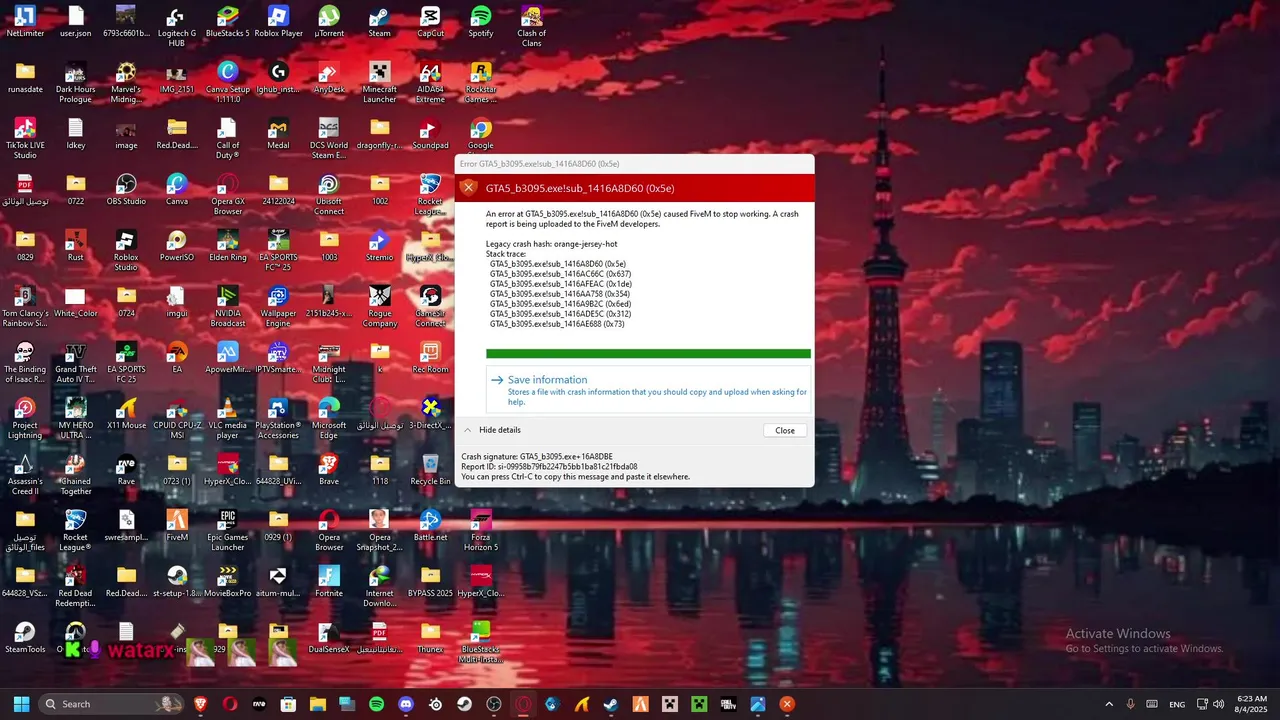The width and height of the screenshot is (1280, 720).
Task: Open VLC media player desktop shortcut
Action: [x=228, y=418]
